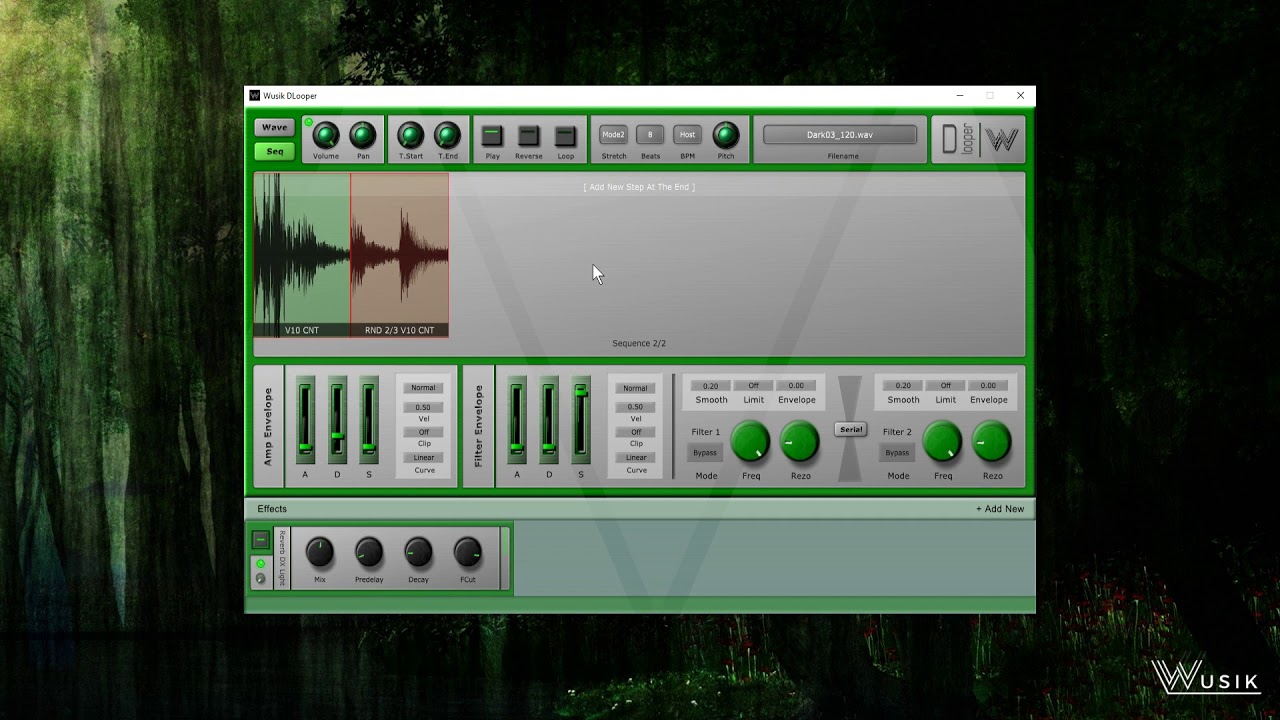Image resolution: width=1280 pixels, height=720 pixels.
Task: Minimize the Wusik DLooper window
Action: pyautogui.click(x=960, y=96)
